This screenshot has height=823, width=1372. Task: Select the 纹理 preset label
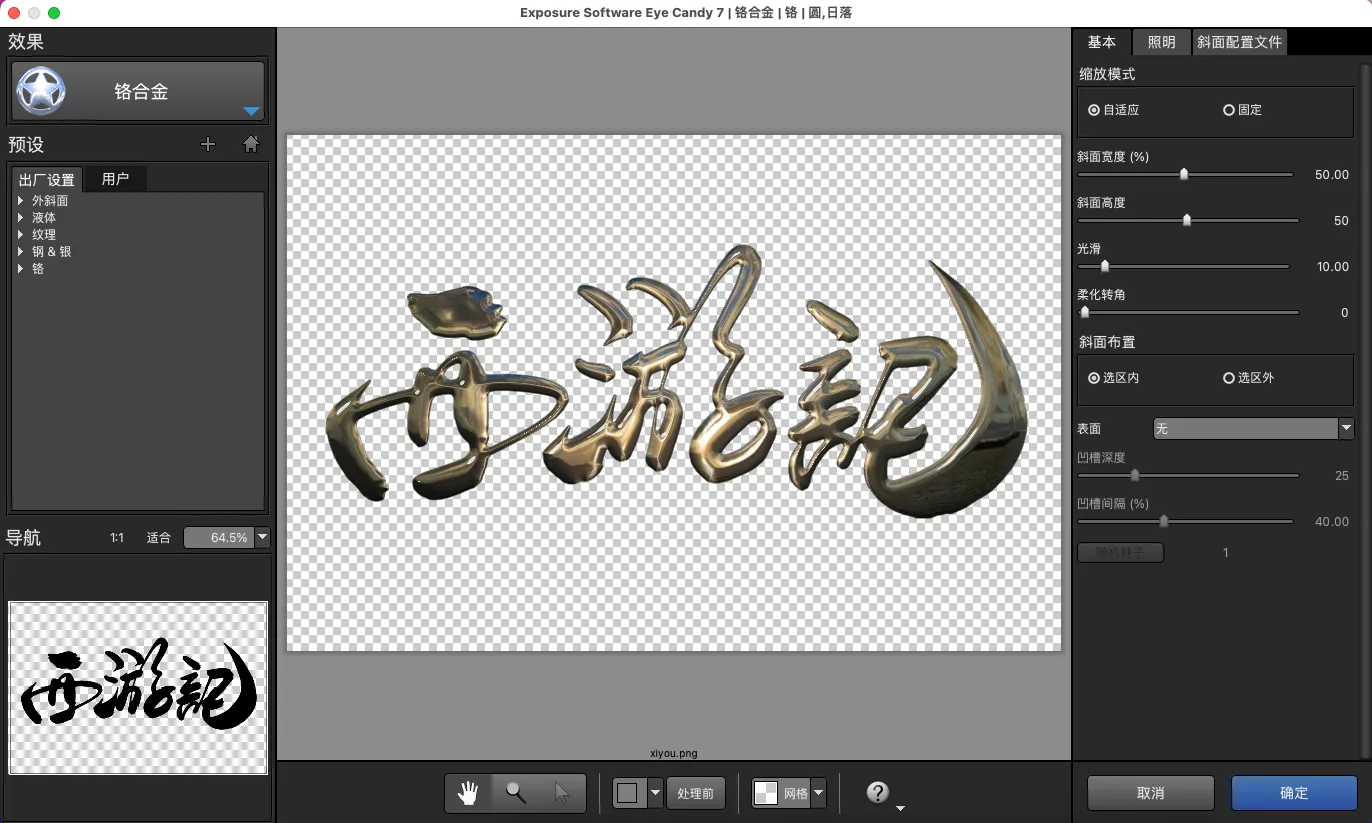[x=44, y=235]
